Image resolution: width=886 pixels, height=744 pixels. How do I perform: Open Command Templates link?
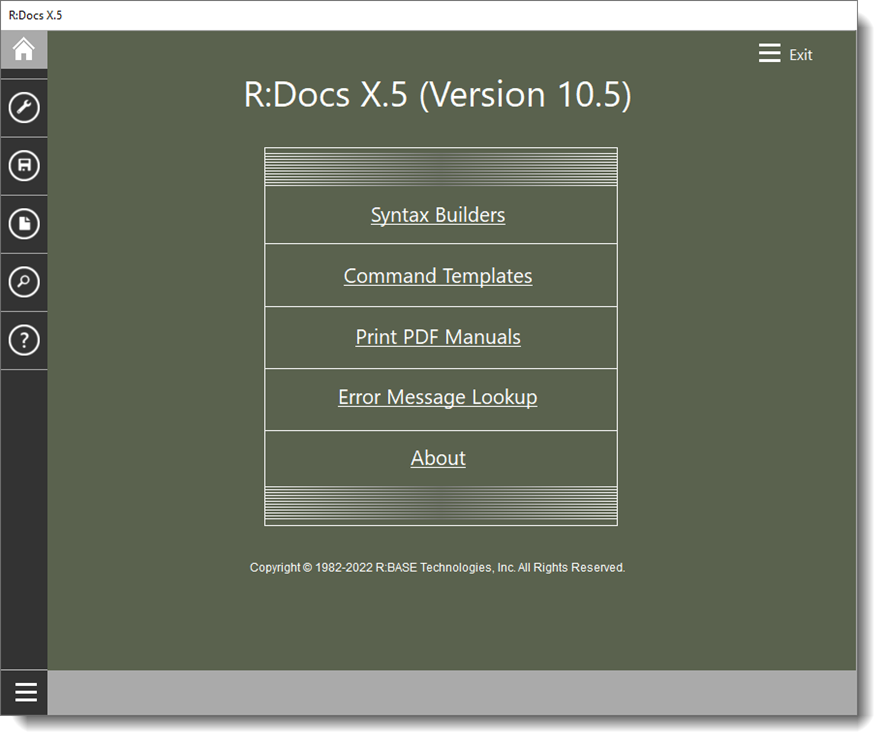pos(438,276)
